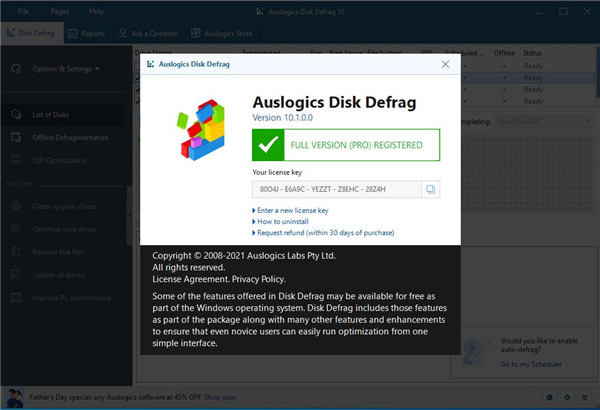Open the Ask a Question tab
Image resolution: width=600 pixels, height=410 pixels.
pos(149,33)
